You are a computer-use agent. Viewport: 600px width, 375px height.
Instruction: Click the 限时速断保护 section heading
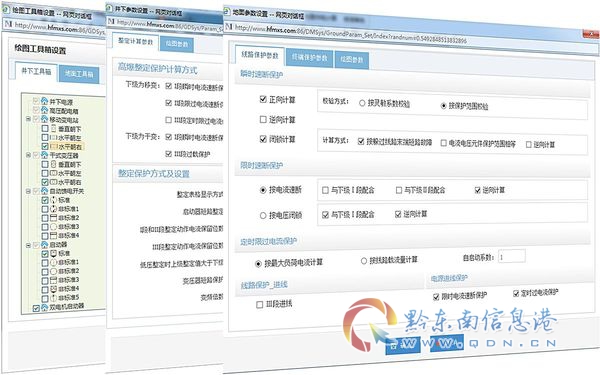click(x=261, y=165)
